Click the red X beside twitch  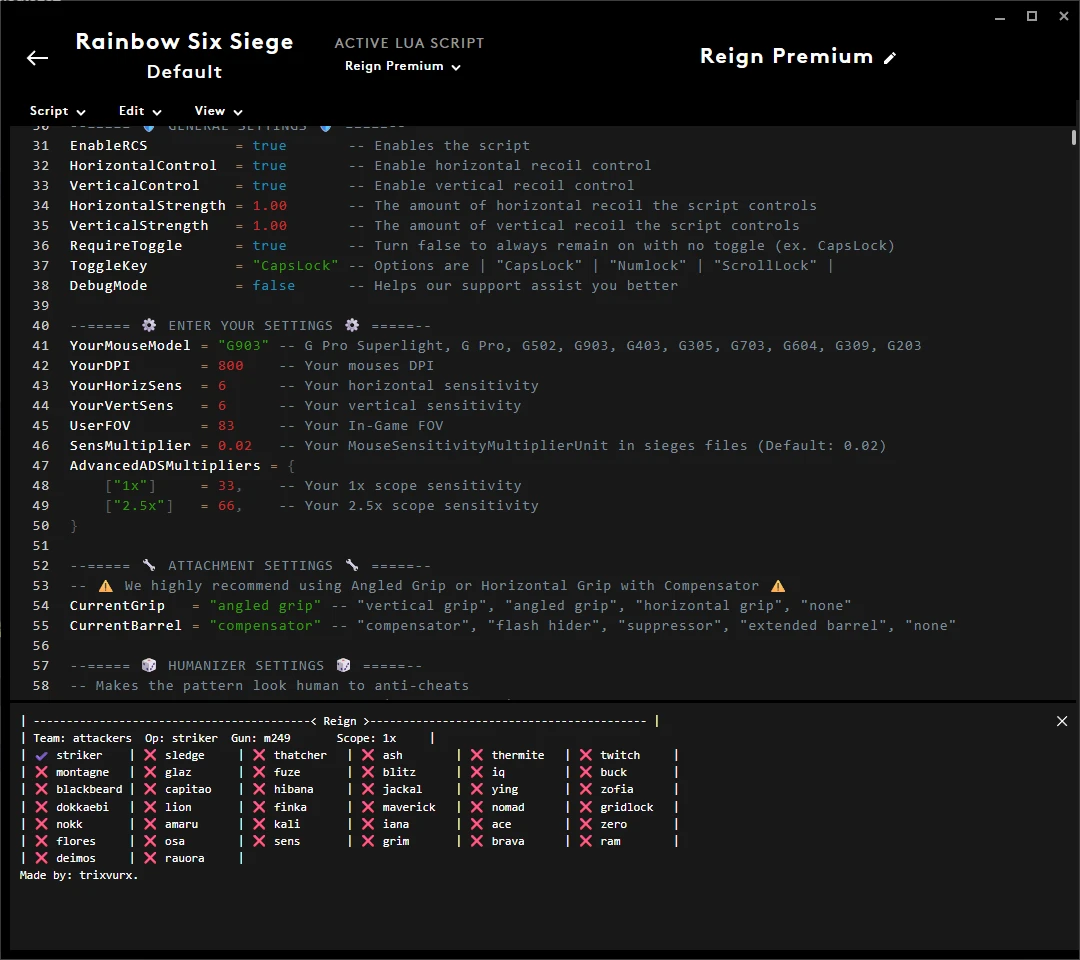pyautogui.click(x=586, y=755)
